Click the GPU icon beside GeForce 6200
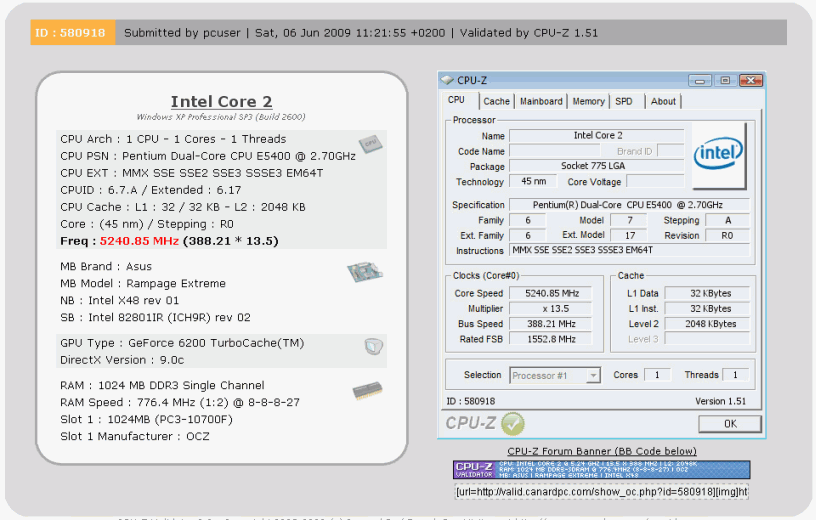 (373, 346)
